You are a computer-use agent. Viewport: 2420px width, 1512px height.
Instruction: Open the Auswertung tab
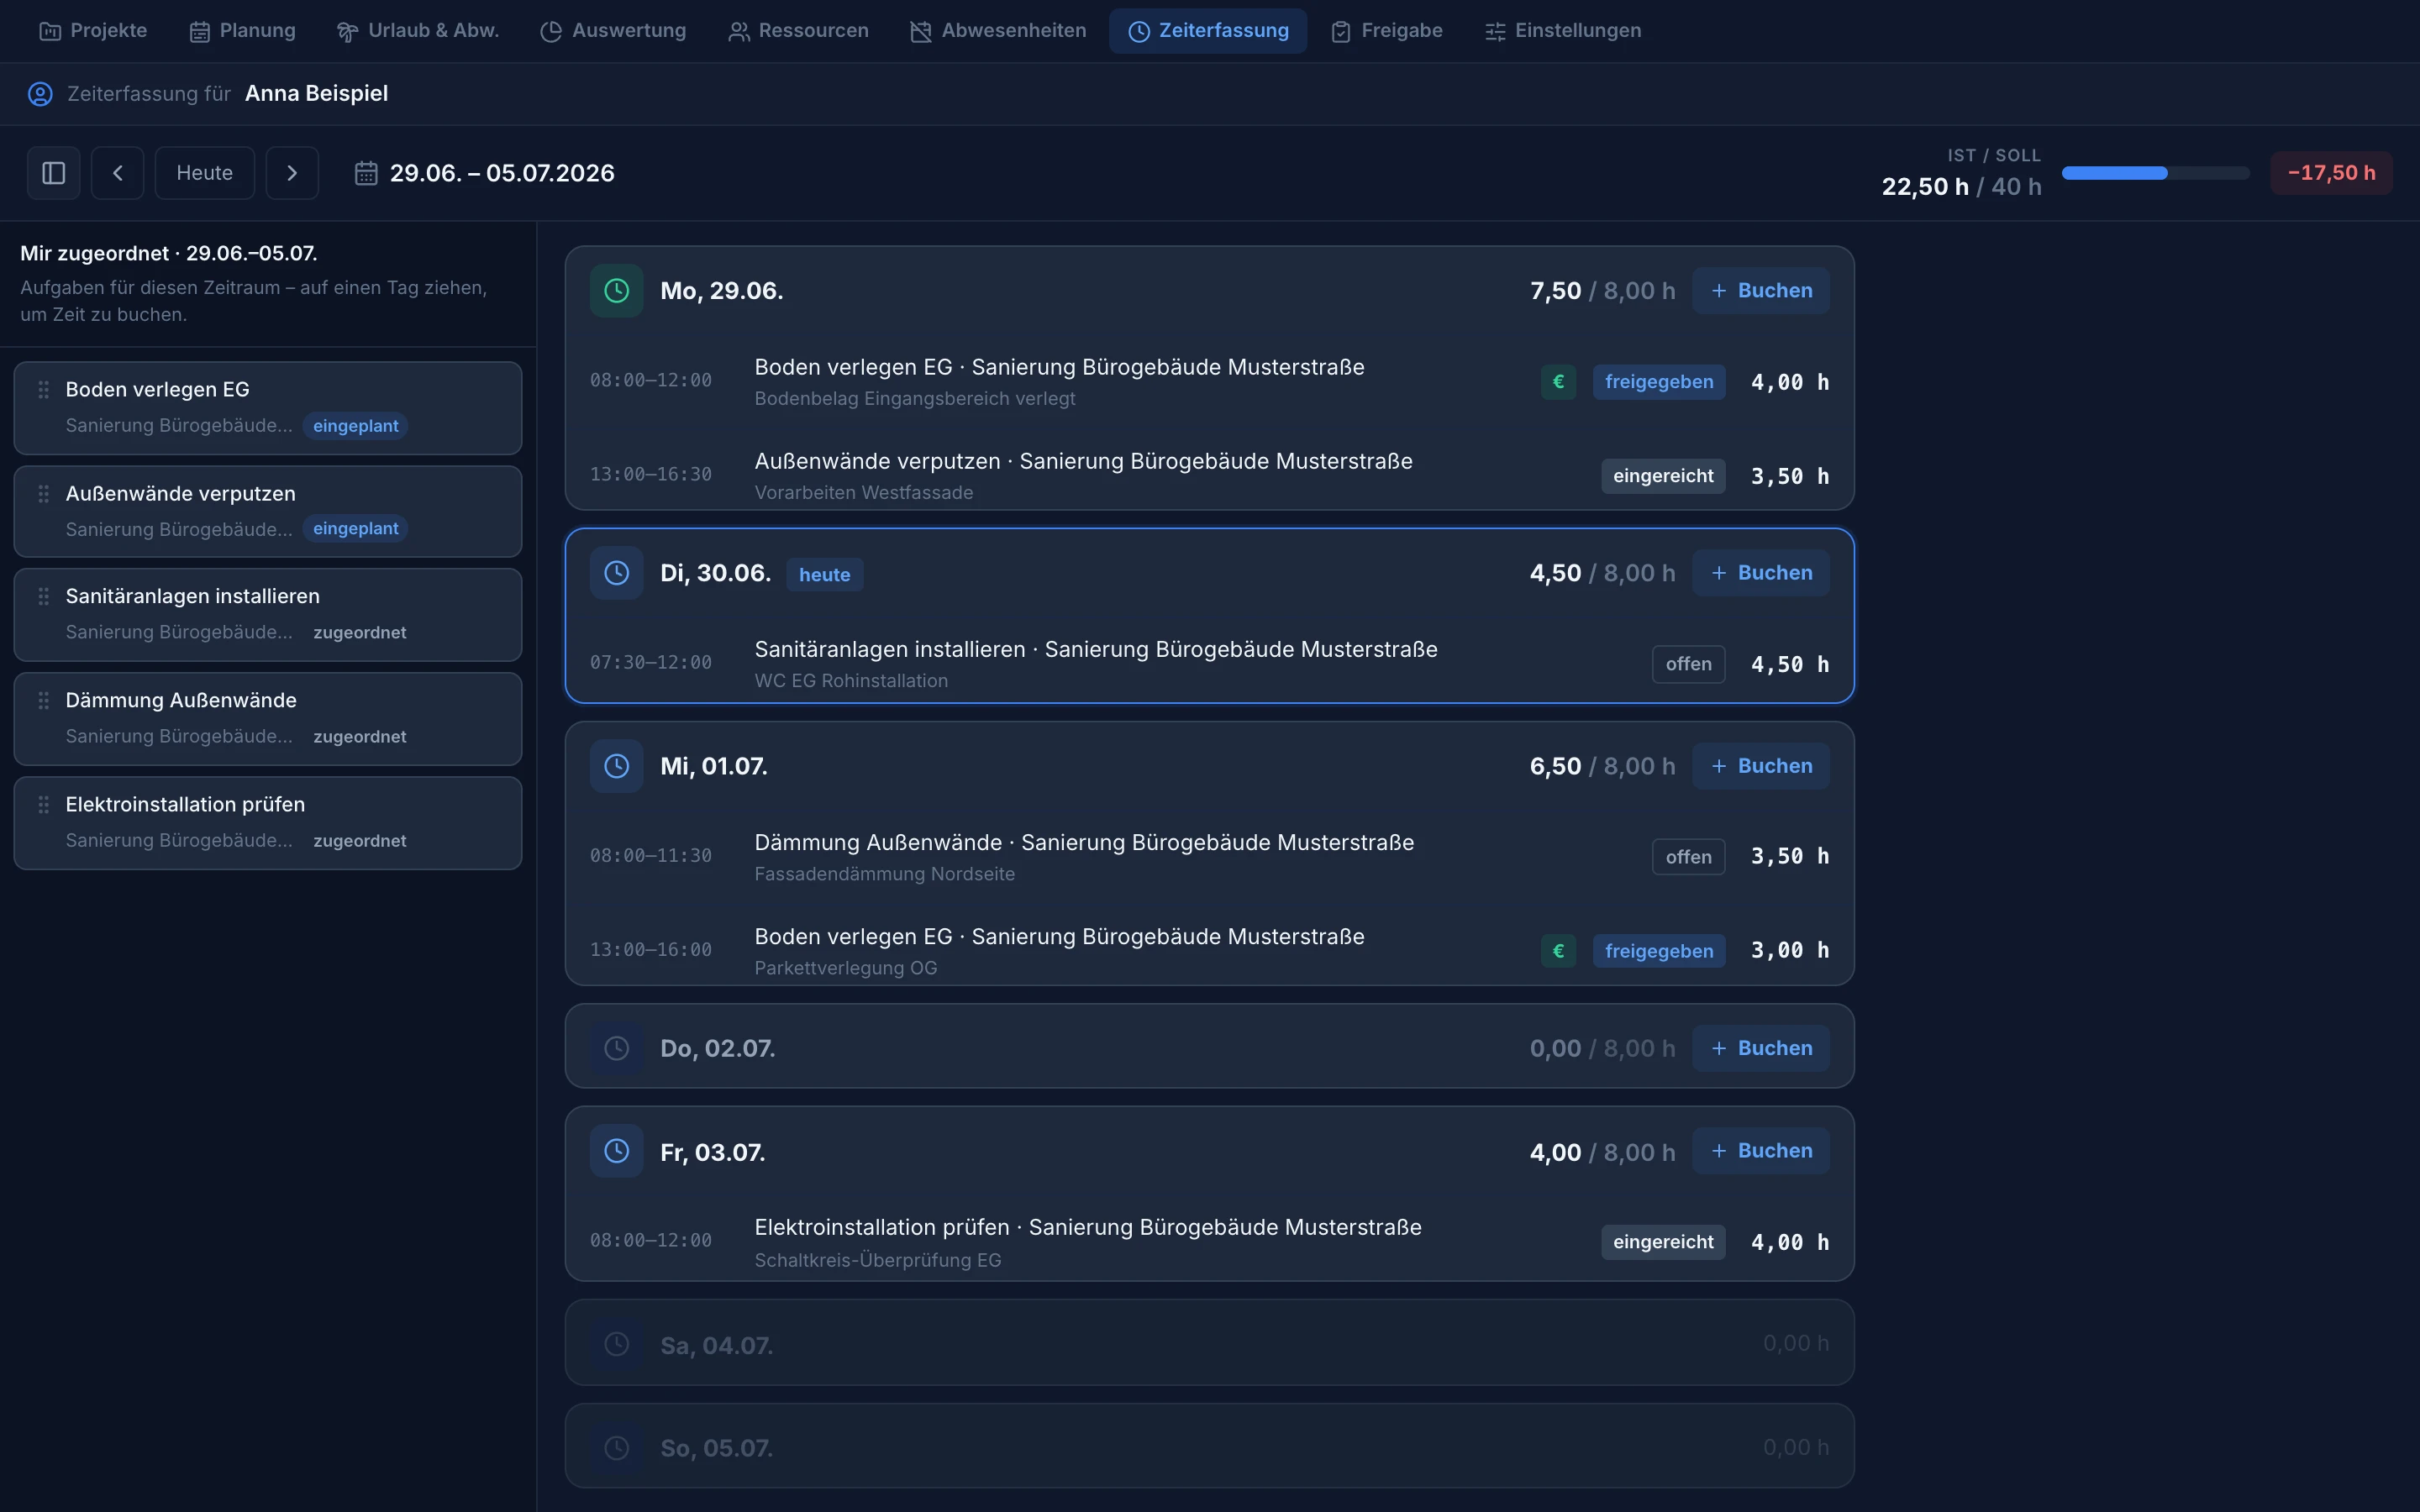613,31
